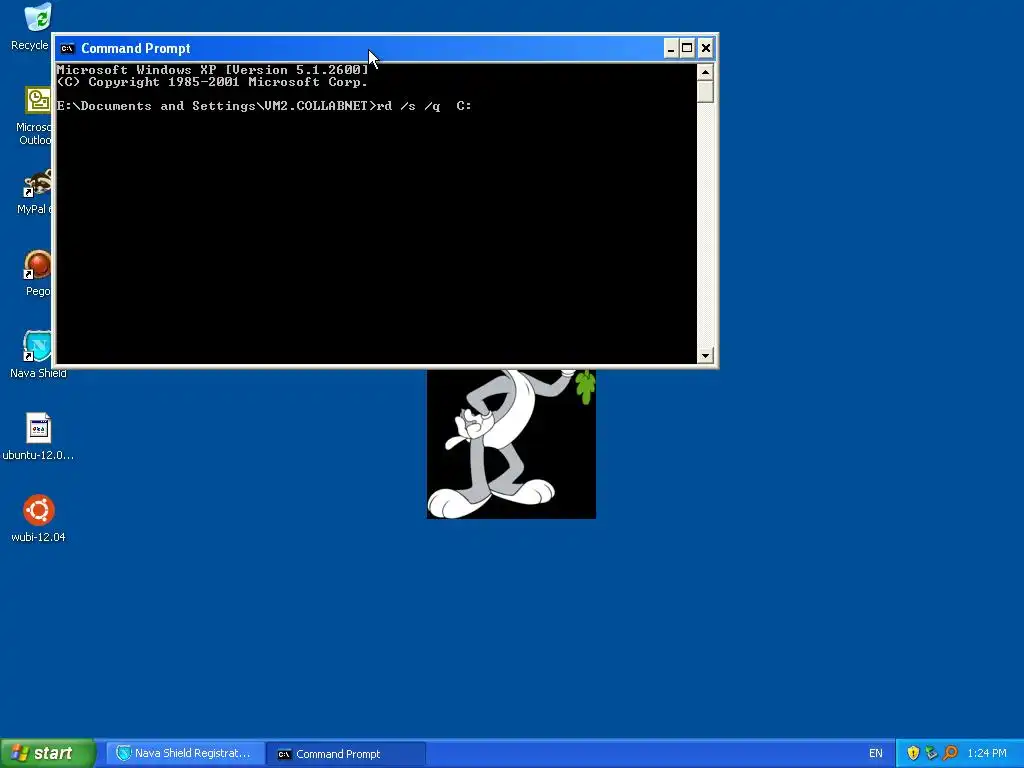
Task: Click the Start button
Action: (x=48, y=753)
